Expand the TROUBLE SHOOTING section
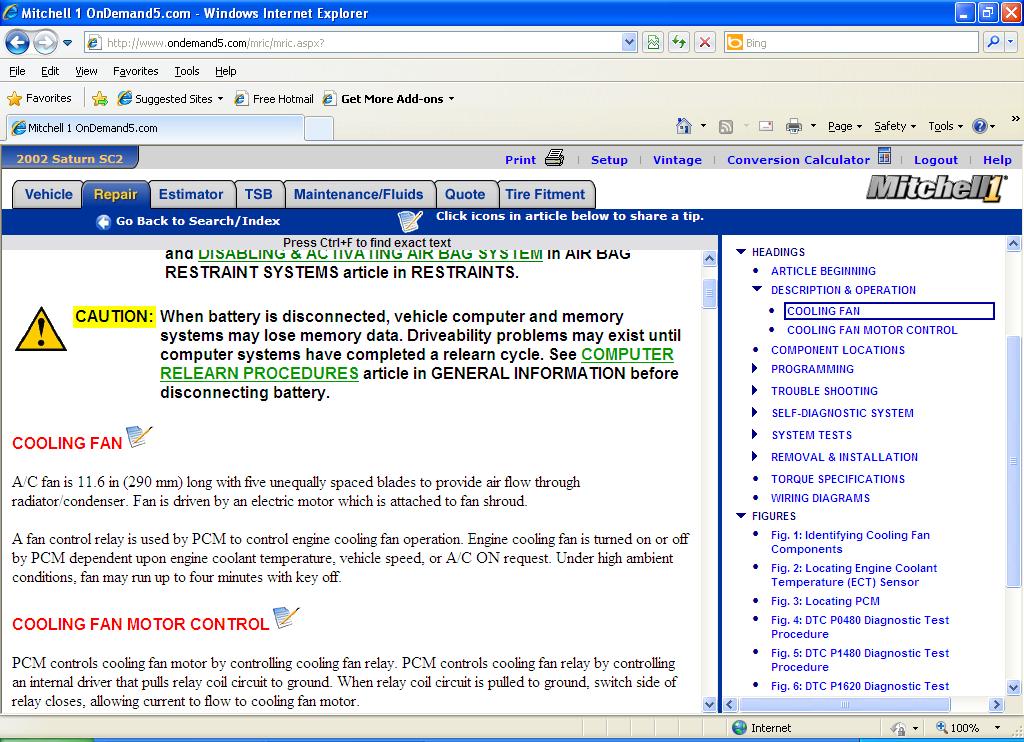The width and height of the screenshot is (1024, 742). click(755, 391)
